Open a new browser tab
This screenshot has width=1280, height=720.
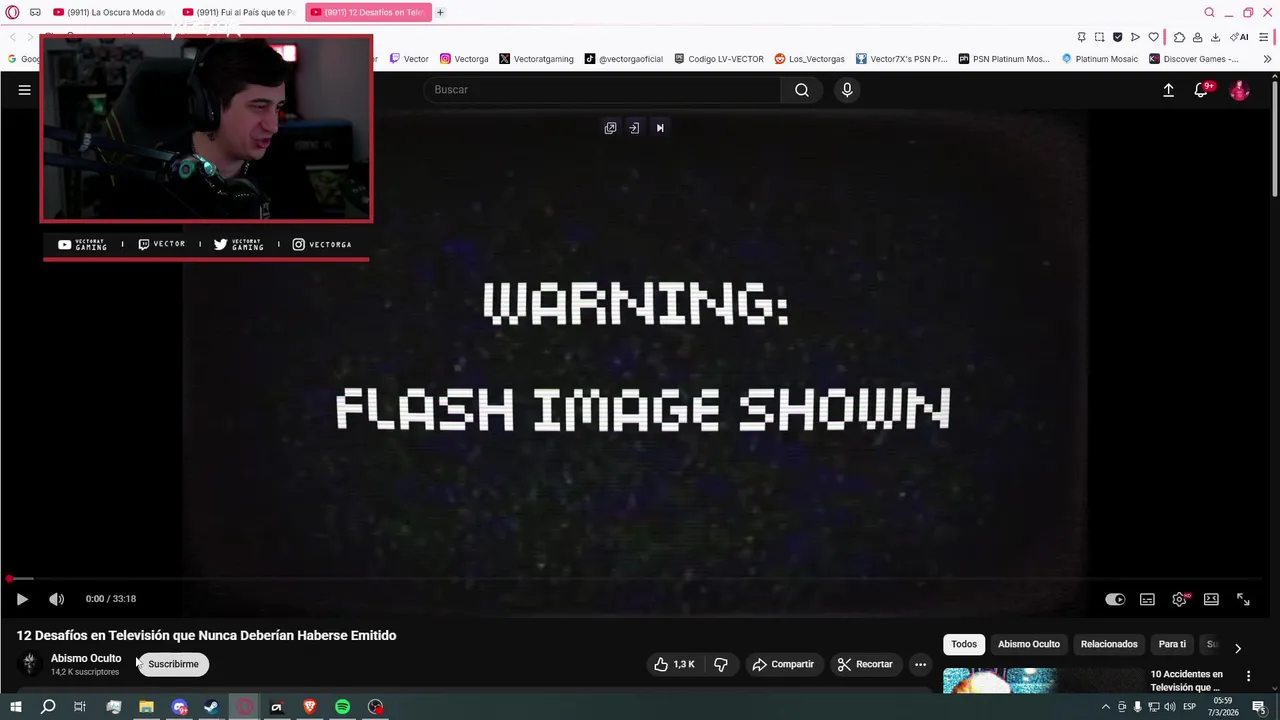[x=440, y=12]
